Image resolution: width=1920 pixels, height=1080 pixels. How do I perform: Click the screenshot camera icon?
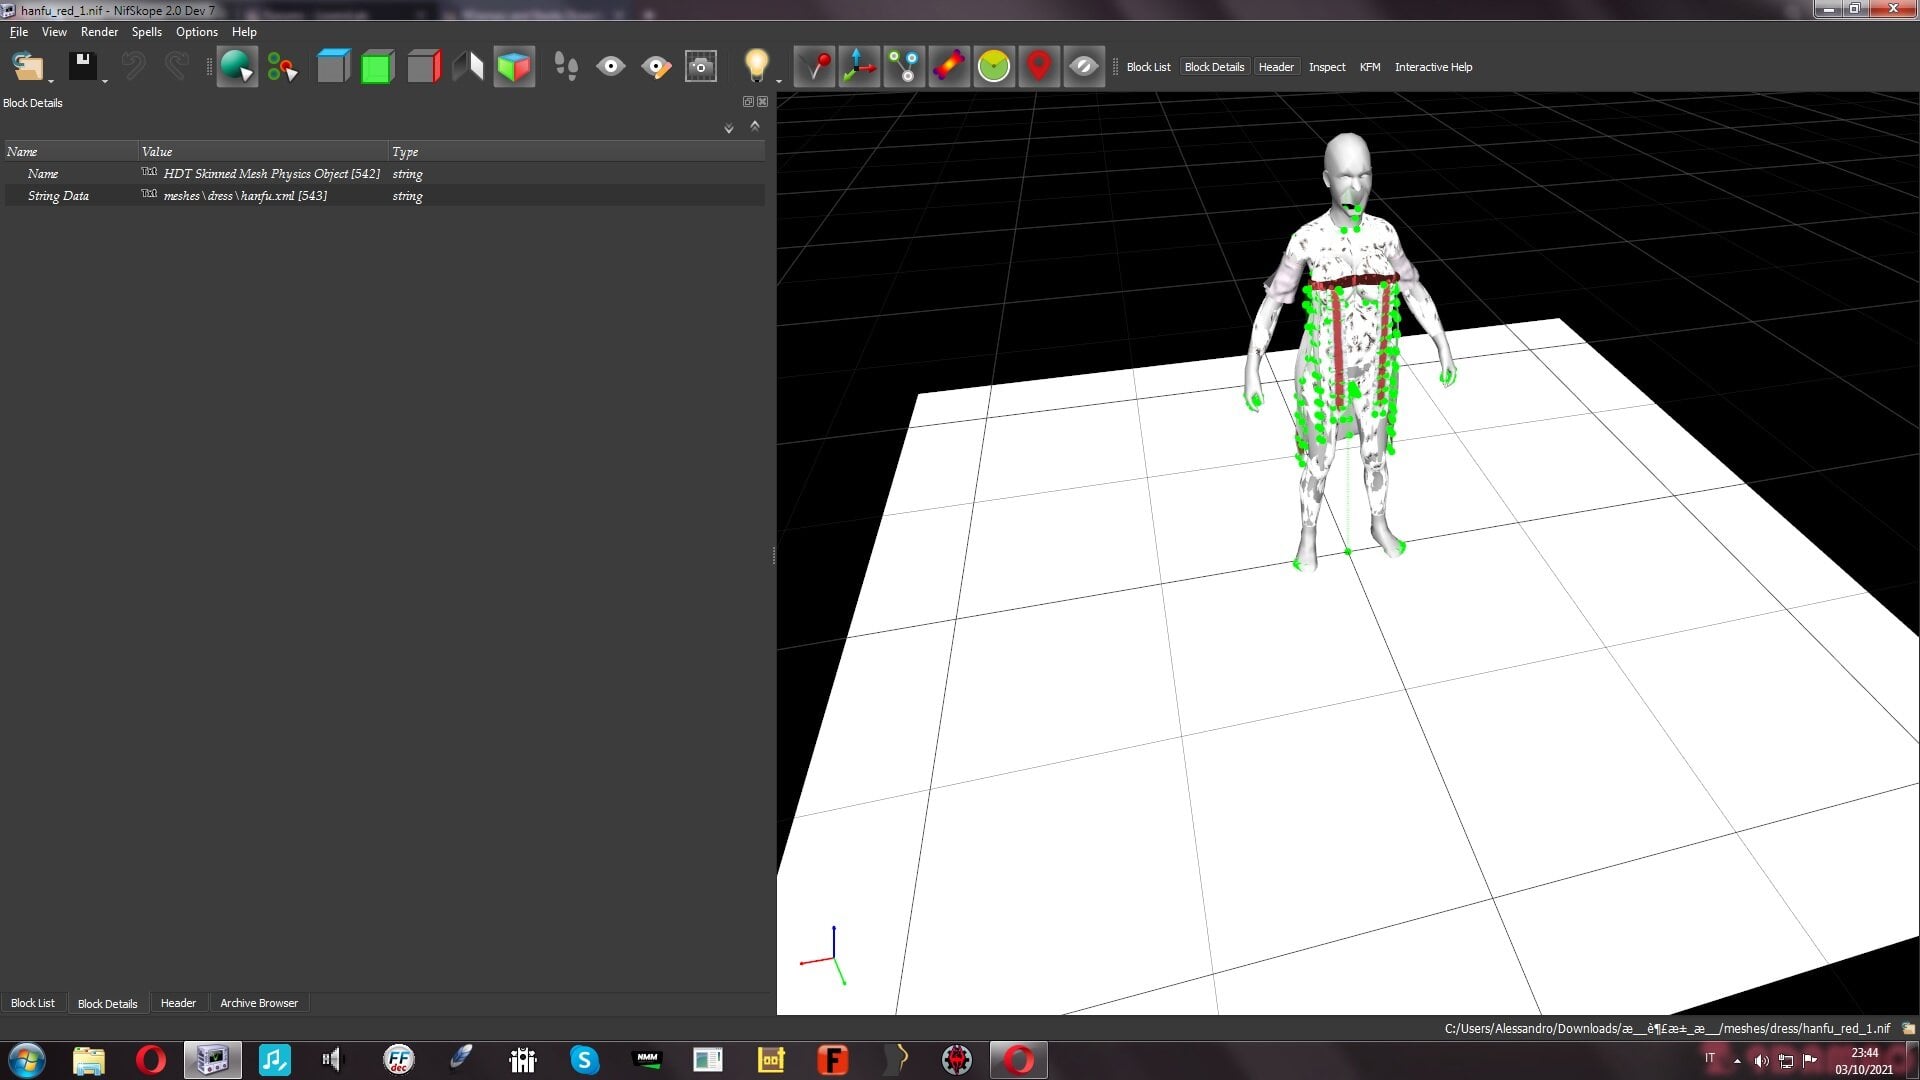[701, 67]
